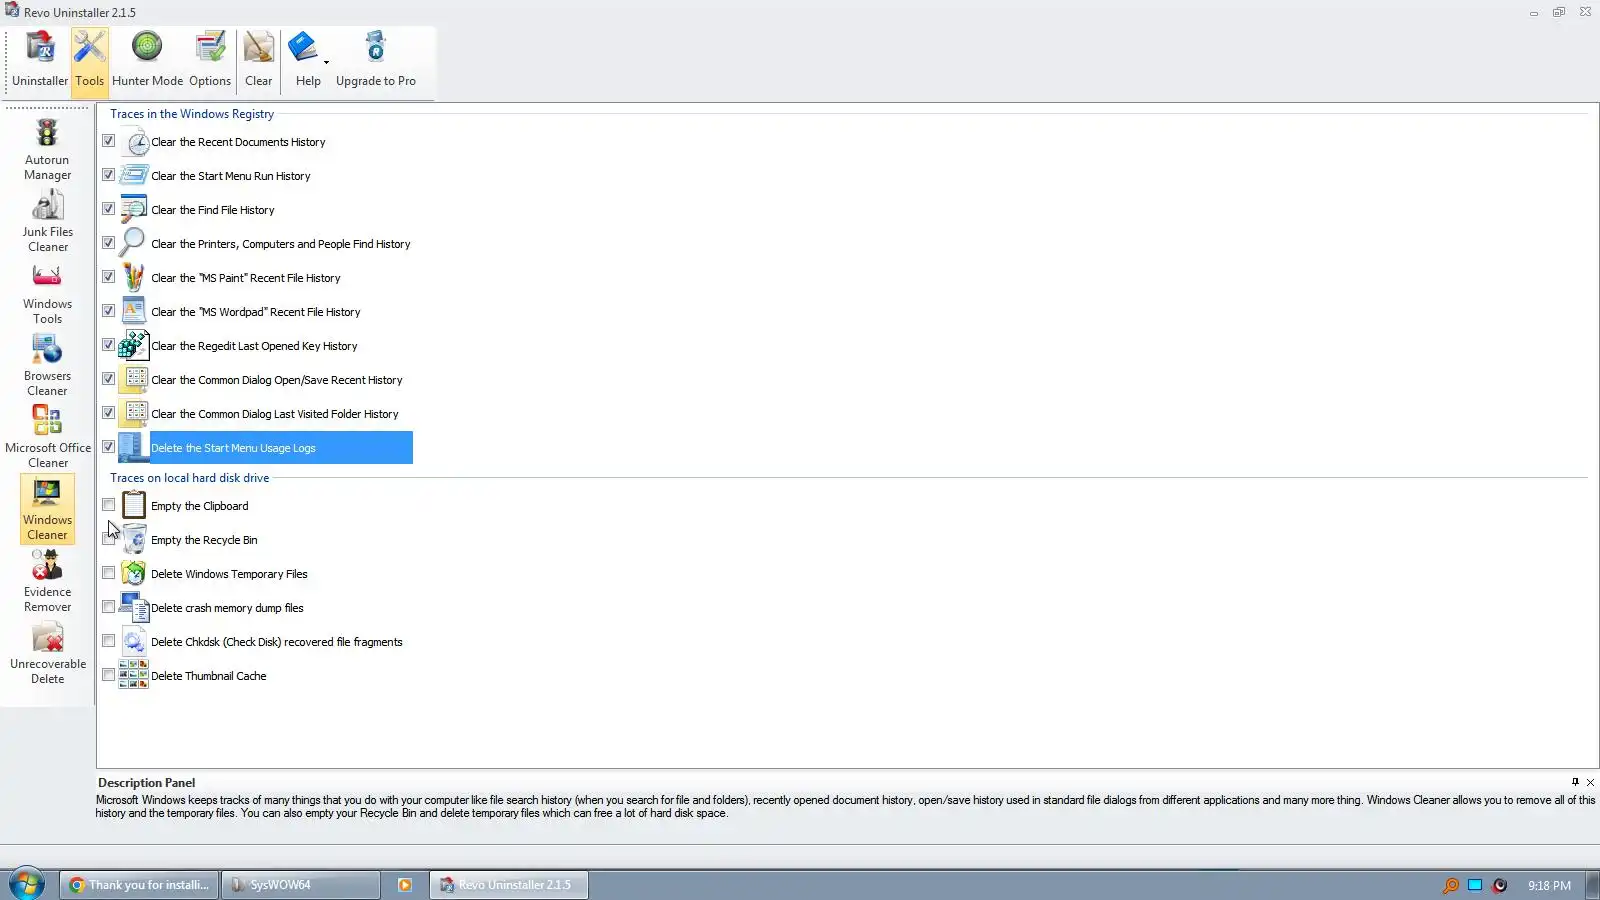Viewport: 1600px width, 900px height.
Task: Open the Windows Start button
Action: pyautogui.click(x=27, y=884)
